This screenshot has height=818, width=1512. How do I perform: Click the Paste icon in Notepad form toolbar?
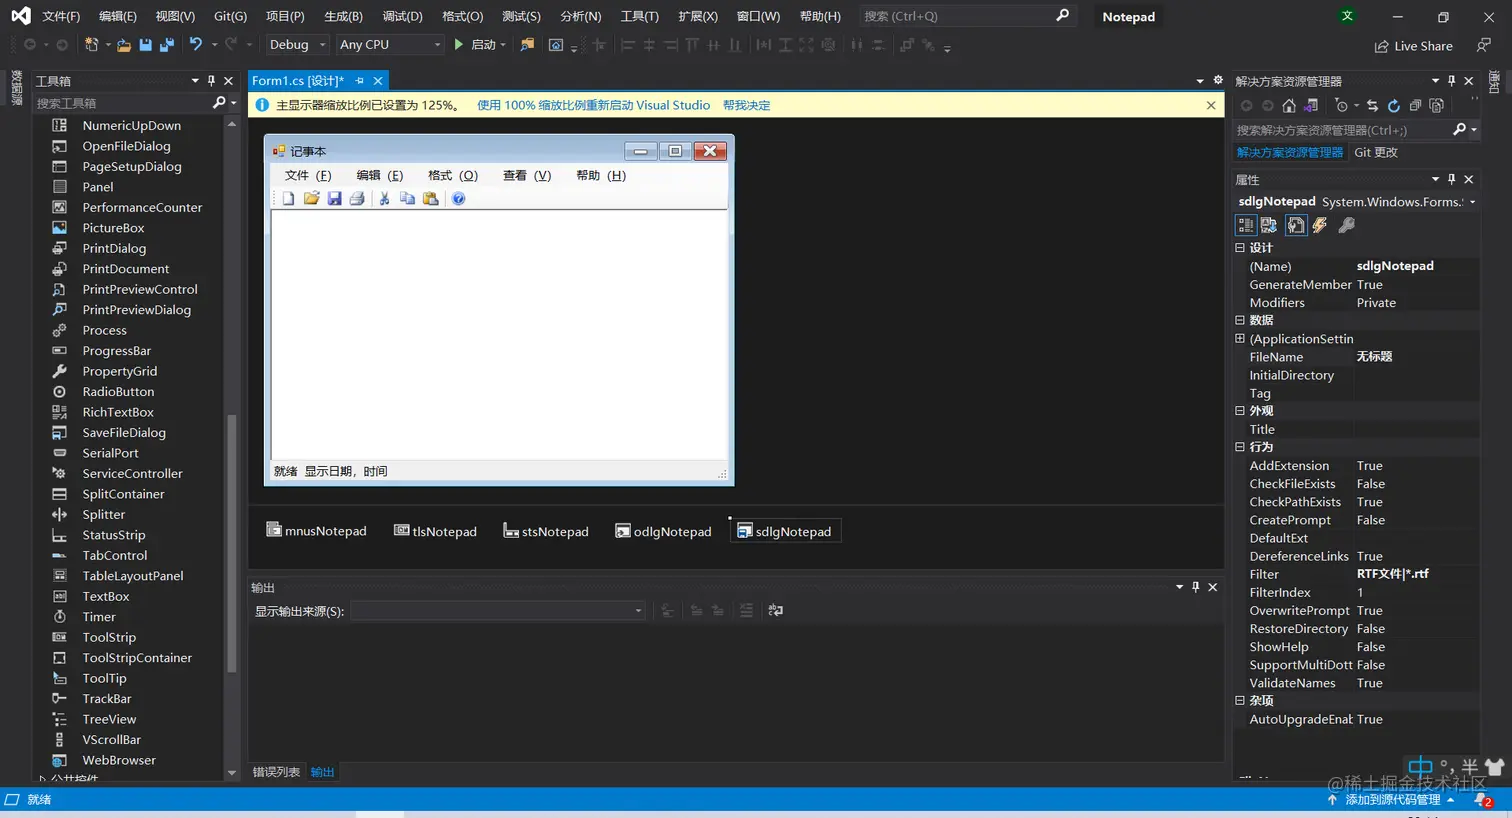click(x=431, y=198)
